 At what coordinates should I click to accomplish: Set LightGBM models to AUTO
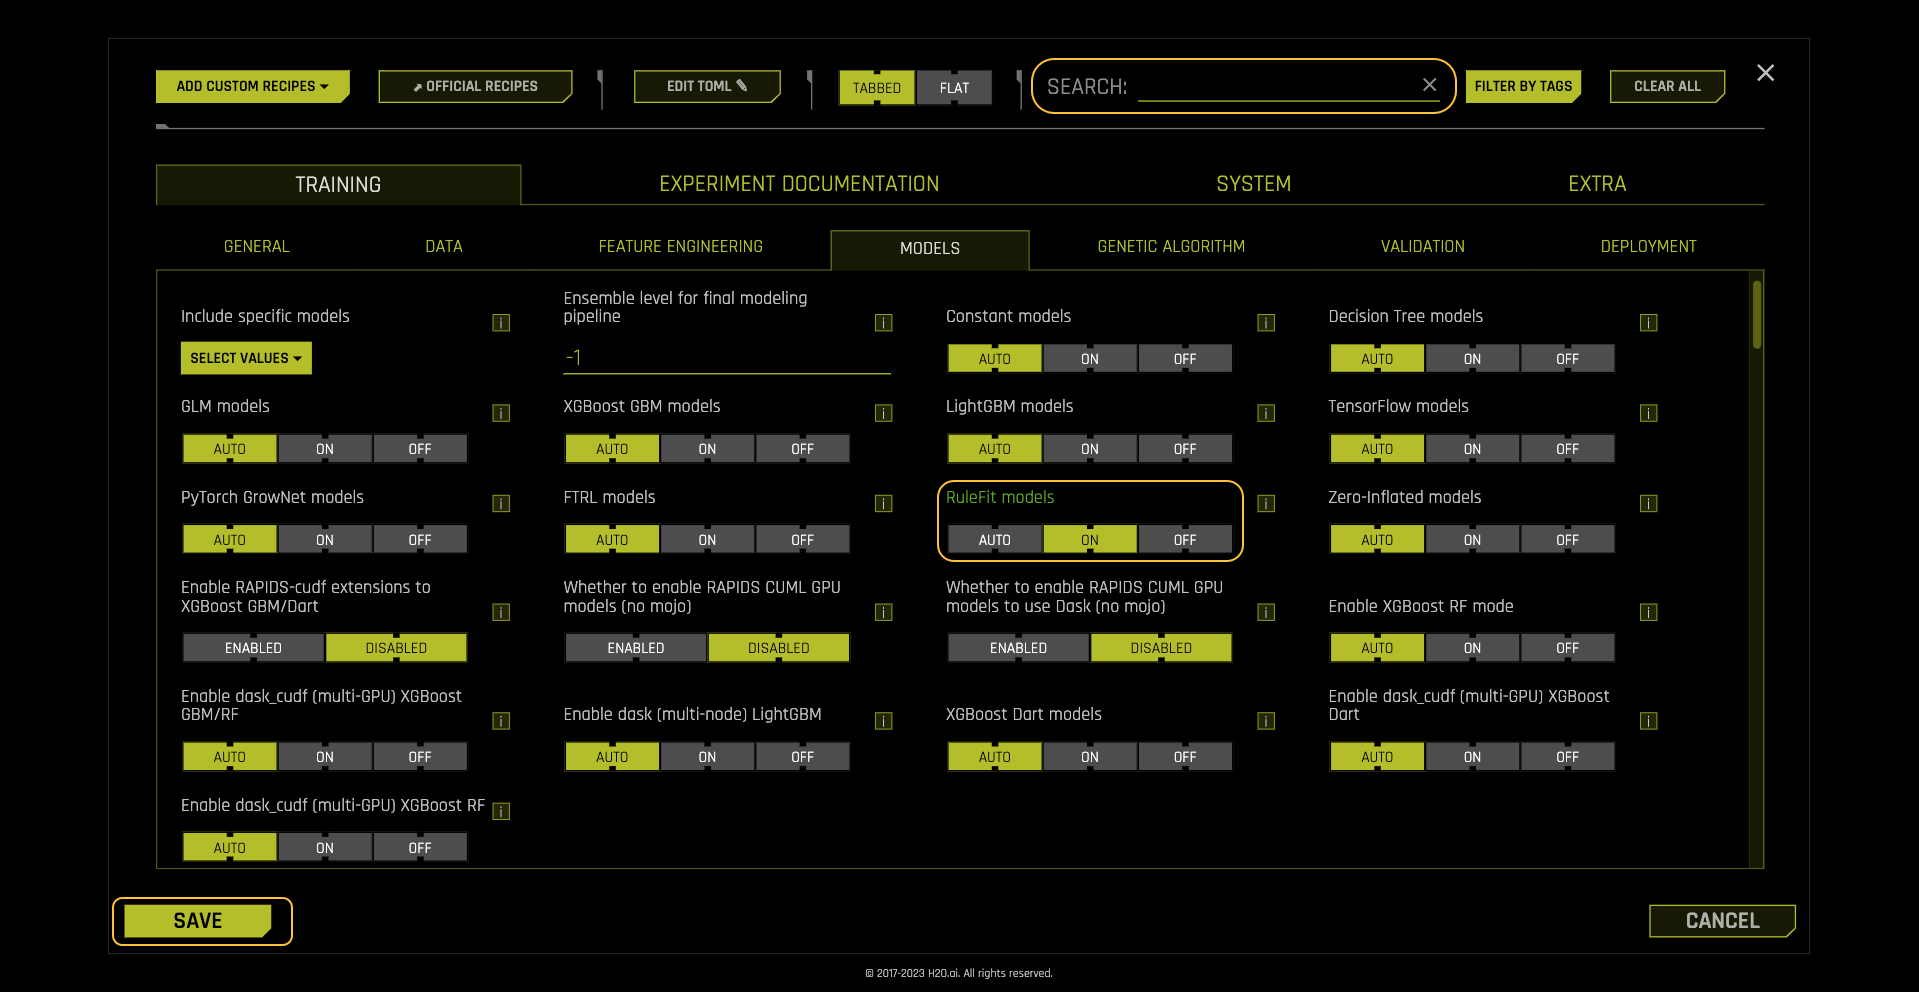(995, 448)
